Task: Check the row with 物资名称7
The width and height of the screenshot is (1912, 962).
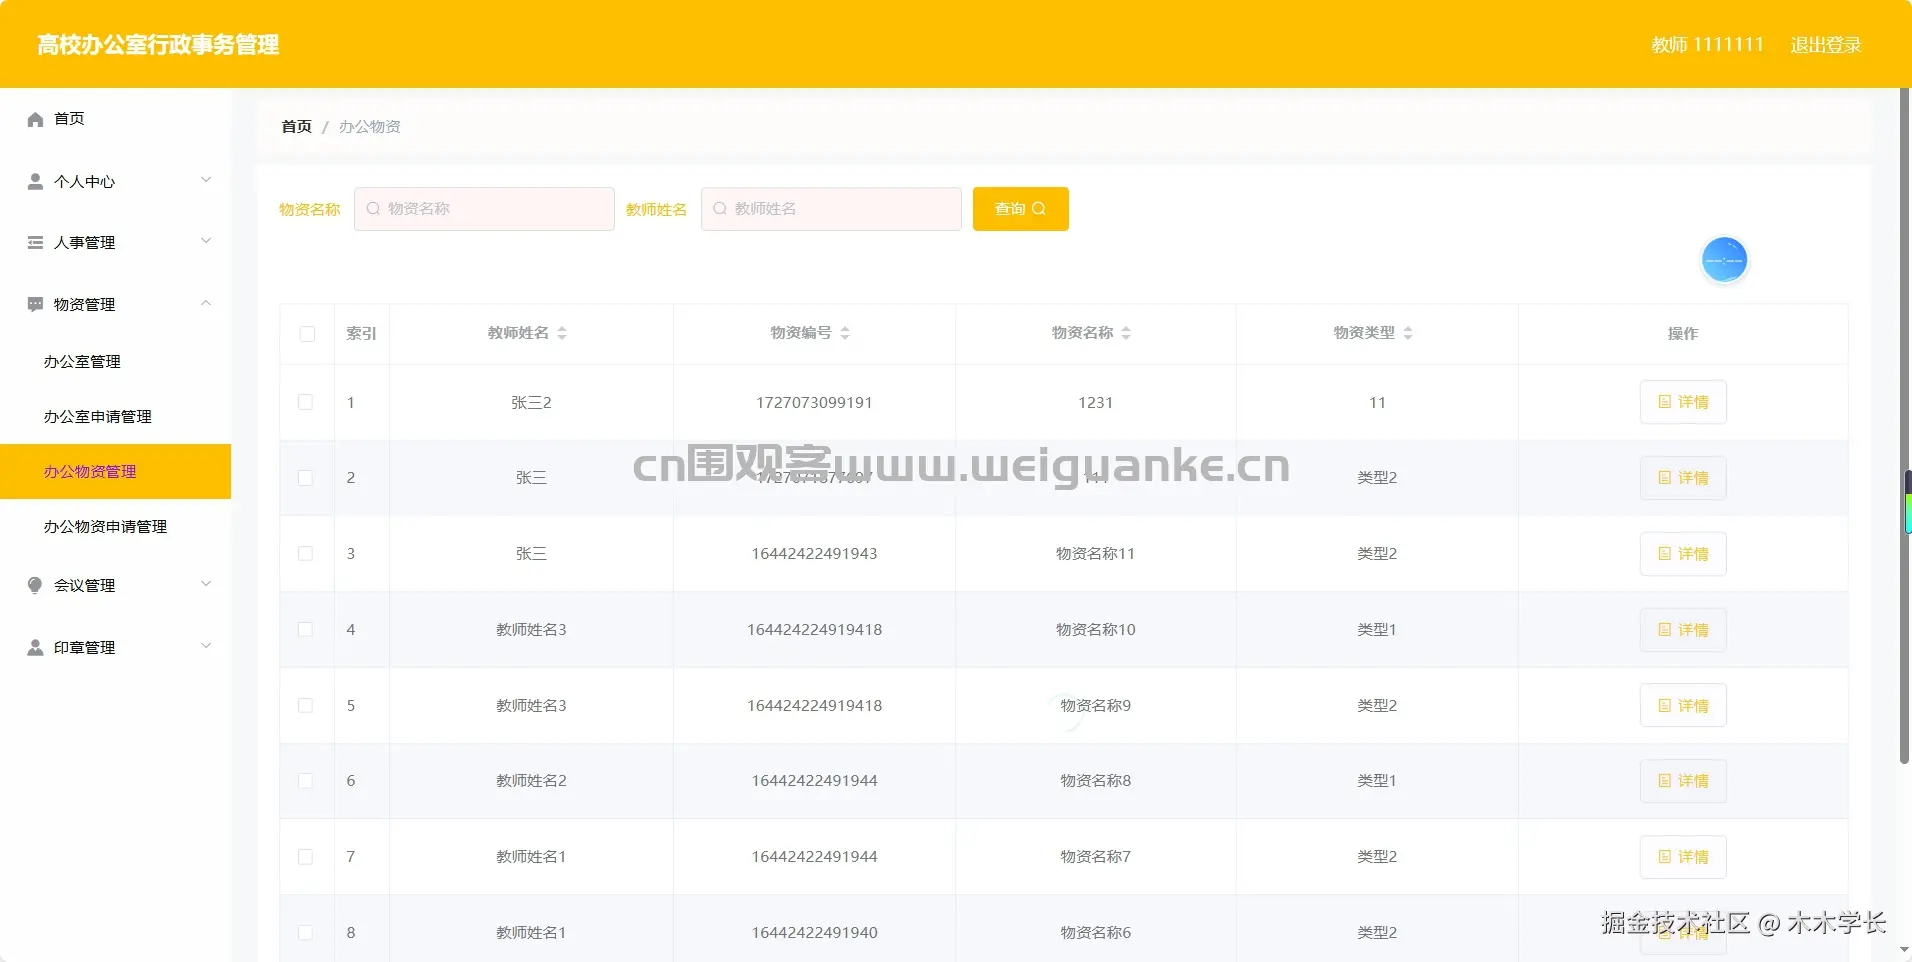Action: pyautogui.click(x=306, y=857)
